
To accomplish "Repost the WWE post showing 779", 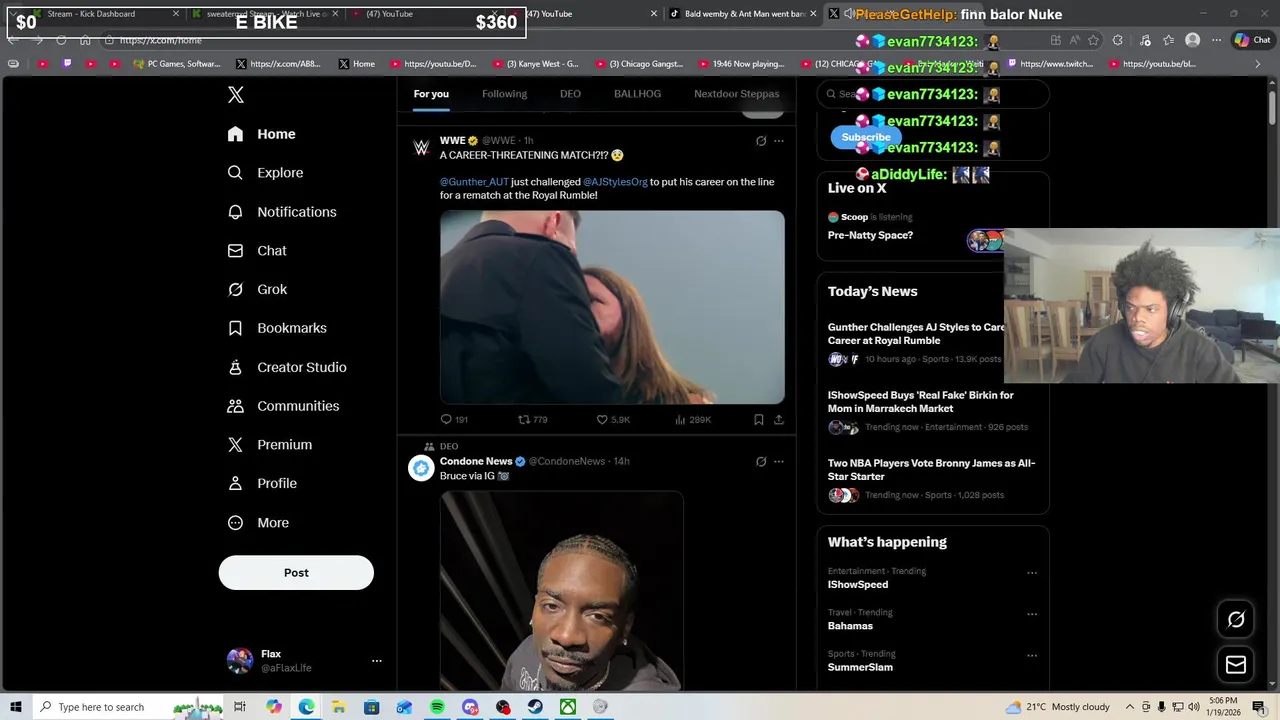I will coord(532,420).
